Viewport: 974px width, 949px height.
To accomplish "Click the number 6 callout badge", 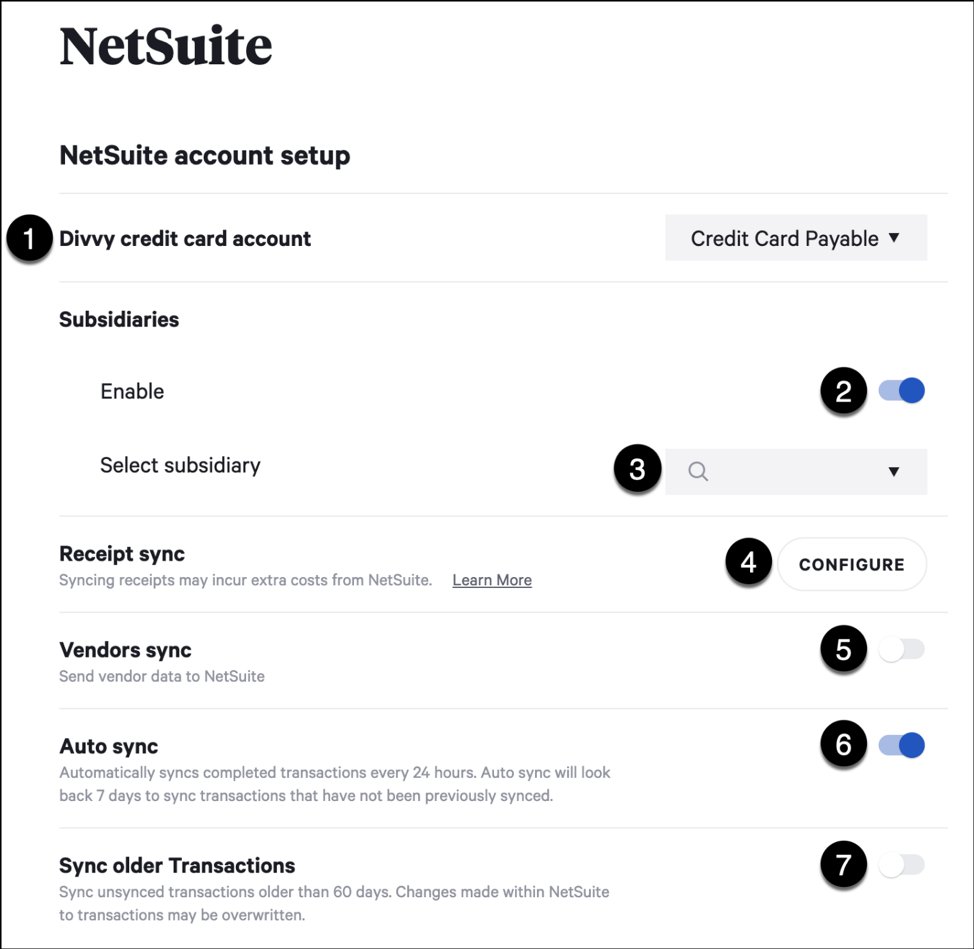I will point(843,745).
